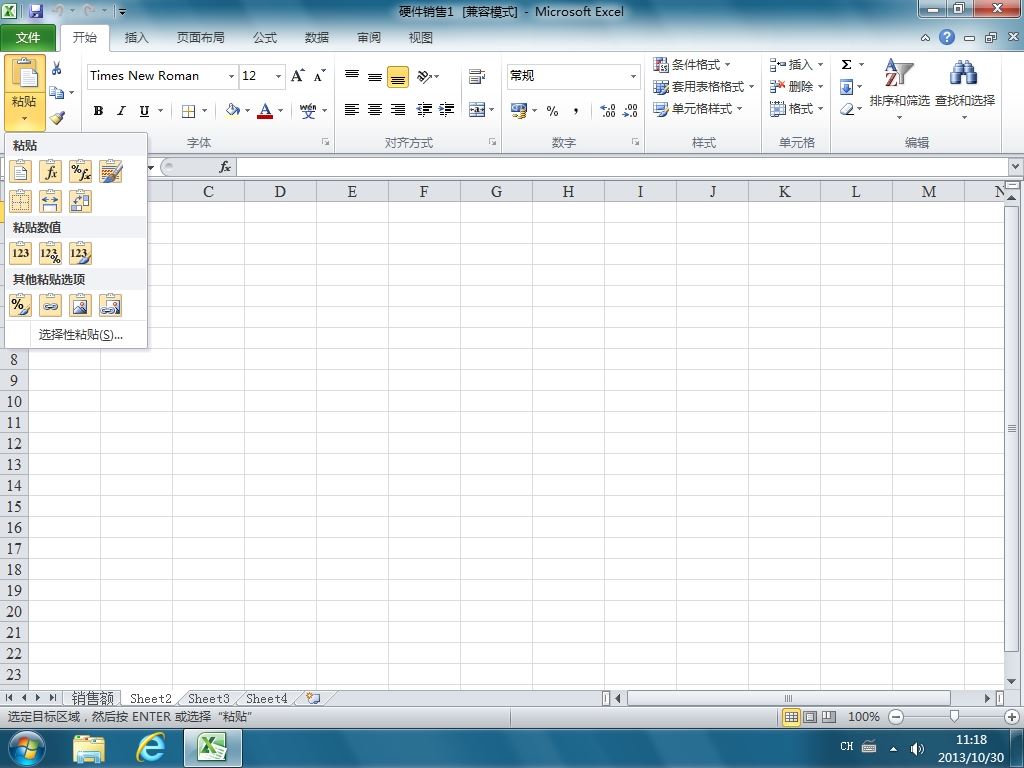The height and width of the screenshot is (768, 1024).
Task: Click the Copy icon
Action: coord(57,93)
